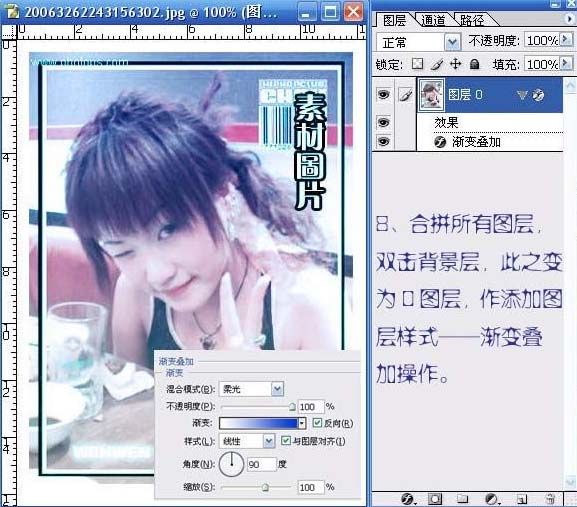Screen dimensions: 577x507
Task: Click the layer style icon on 图层 0
Action: coord(538,95)
